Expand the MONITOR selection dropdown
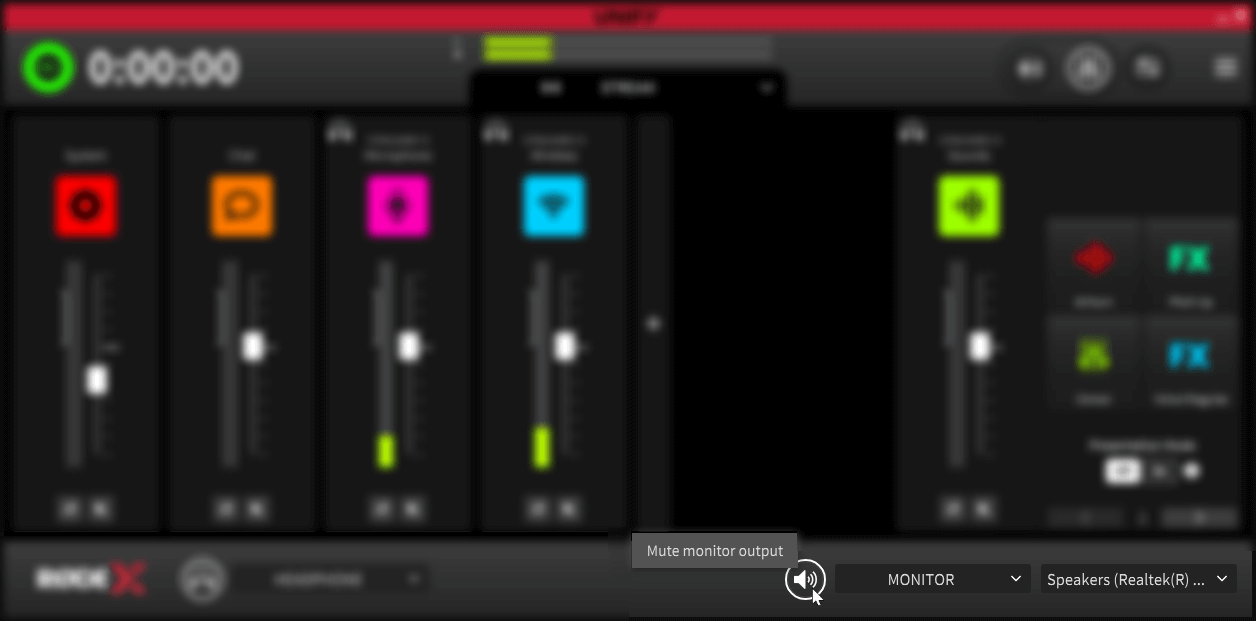 coord(931,579)
